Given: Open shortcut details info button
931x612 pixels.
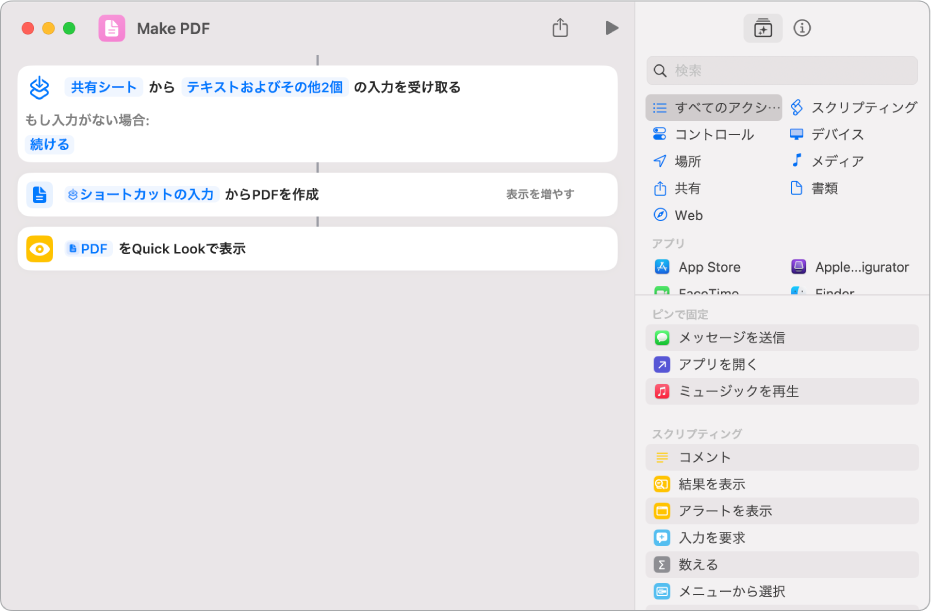Looking at the screenshot, I should (x=802, y=28).
